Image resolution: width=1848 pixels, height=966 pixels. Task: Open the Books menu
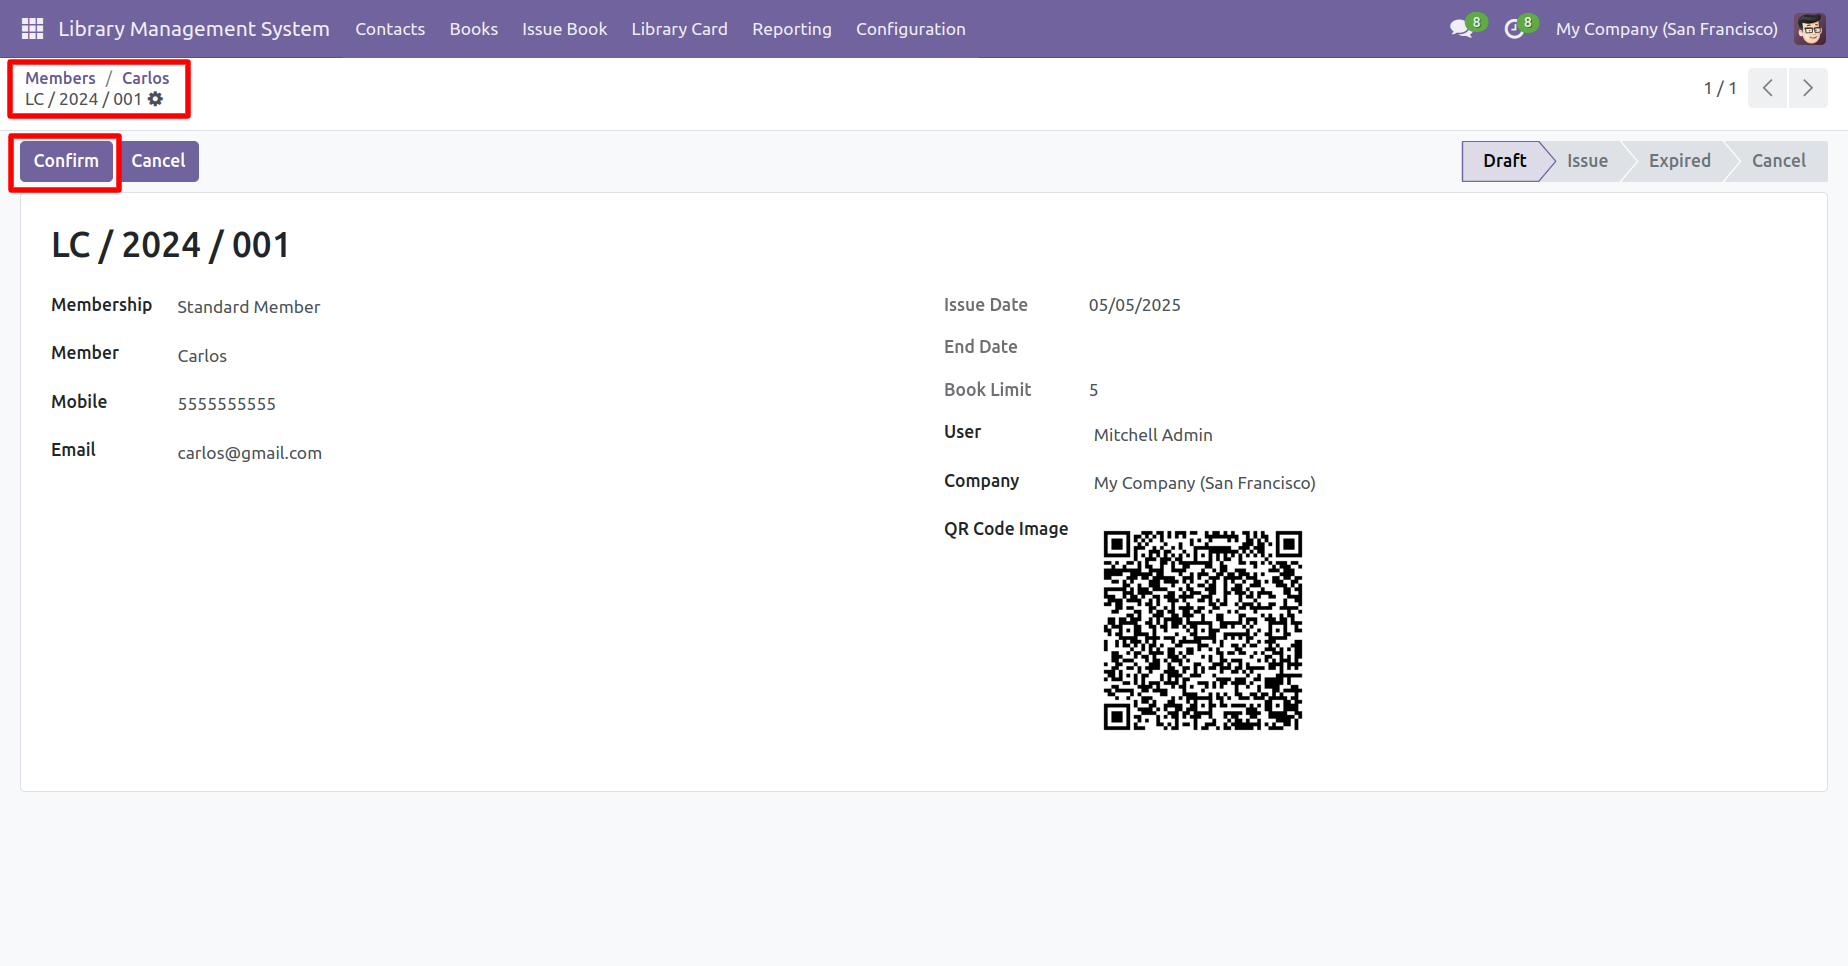pyautogui.click(x=473, y=29)
